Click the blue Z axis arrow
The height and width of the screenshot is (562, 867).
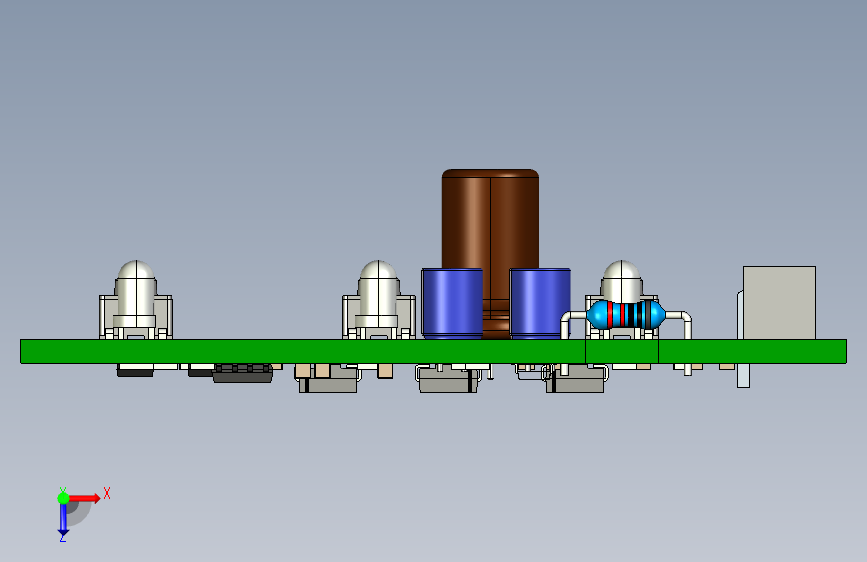point(63,520)
